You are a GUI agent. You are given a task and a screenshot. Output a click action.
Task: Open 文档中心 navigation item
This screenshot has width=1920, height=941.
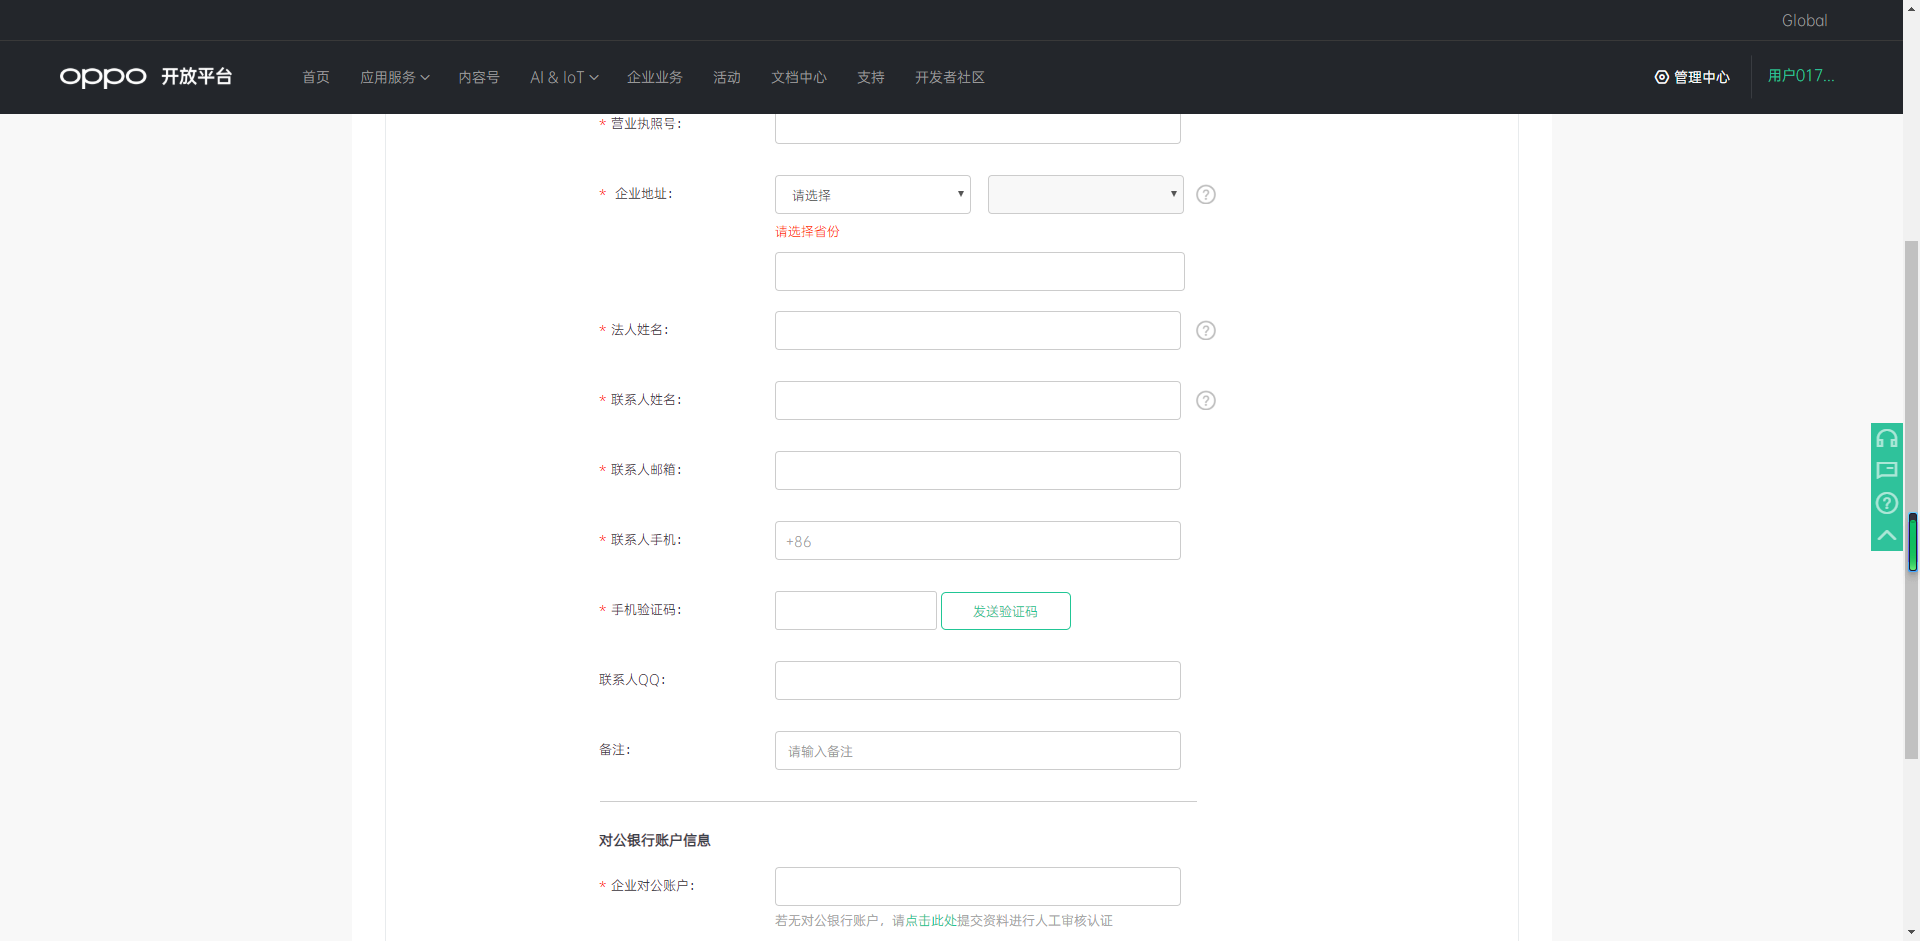click(x=799, y=77)
